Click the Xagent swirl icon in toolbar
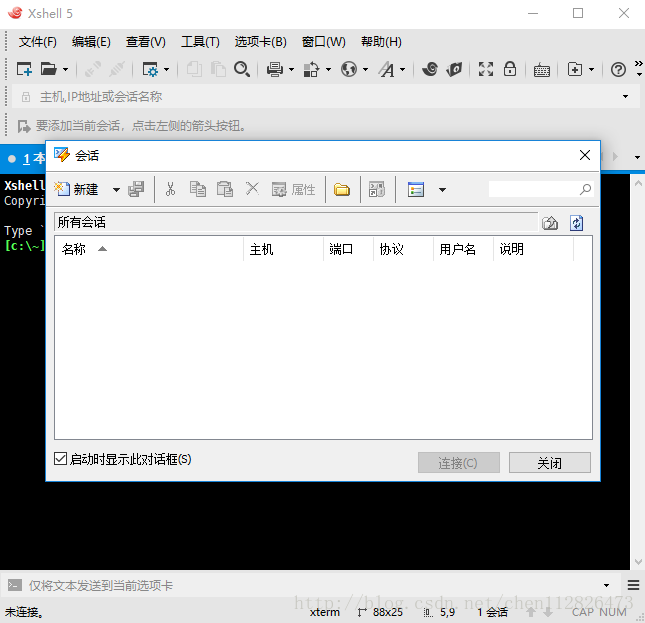 click(430, 69)
